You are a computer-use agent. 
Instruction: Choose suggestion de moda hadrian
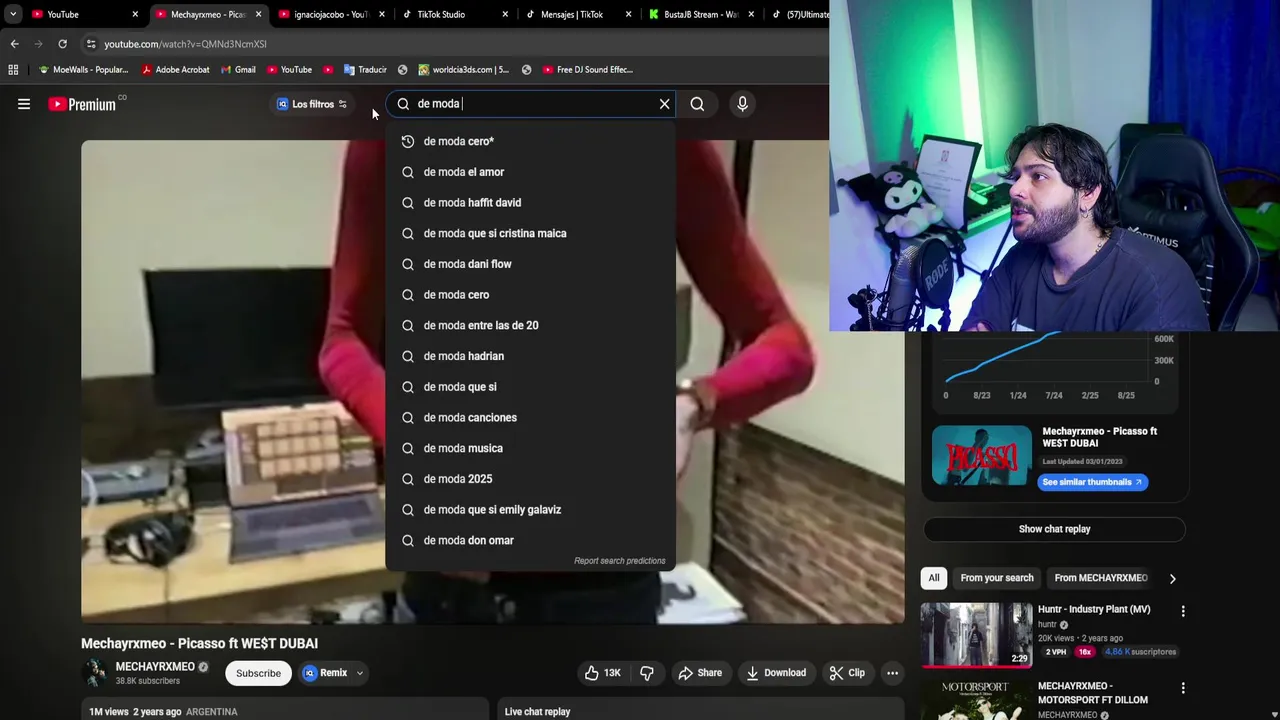pos(531,356)
